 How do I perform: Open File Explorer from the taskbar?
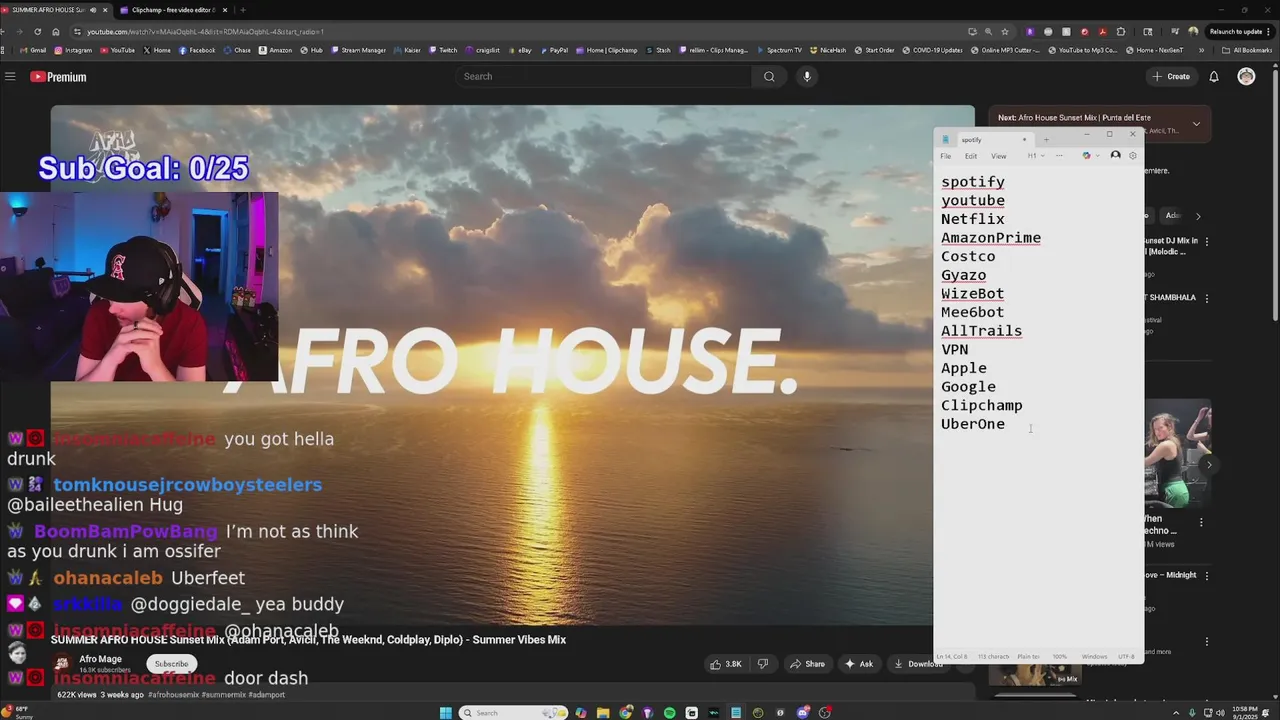coord(603,713)
